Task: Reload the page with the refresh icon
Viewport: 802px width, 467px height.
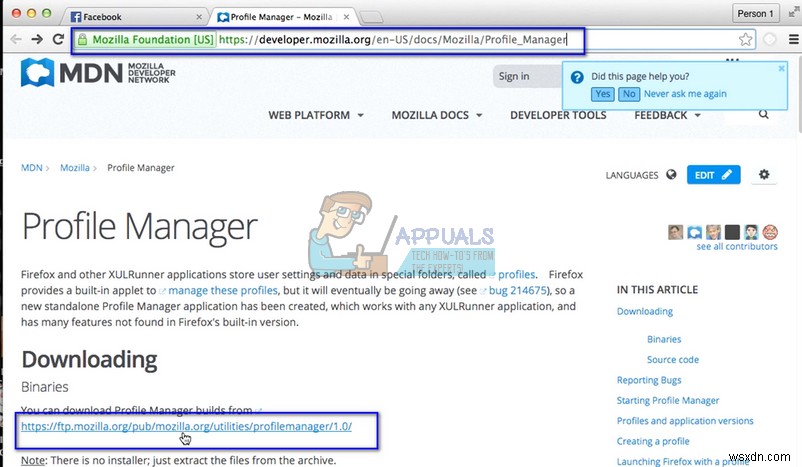Action: tap(58, 39)
